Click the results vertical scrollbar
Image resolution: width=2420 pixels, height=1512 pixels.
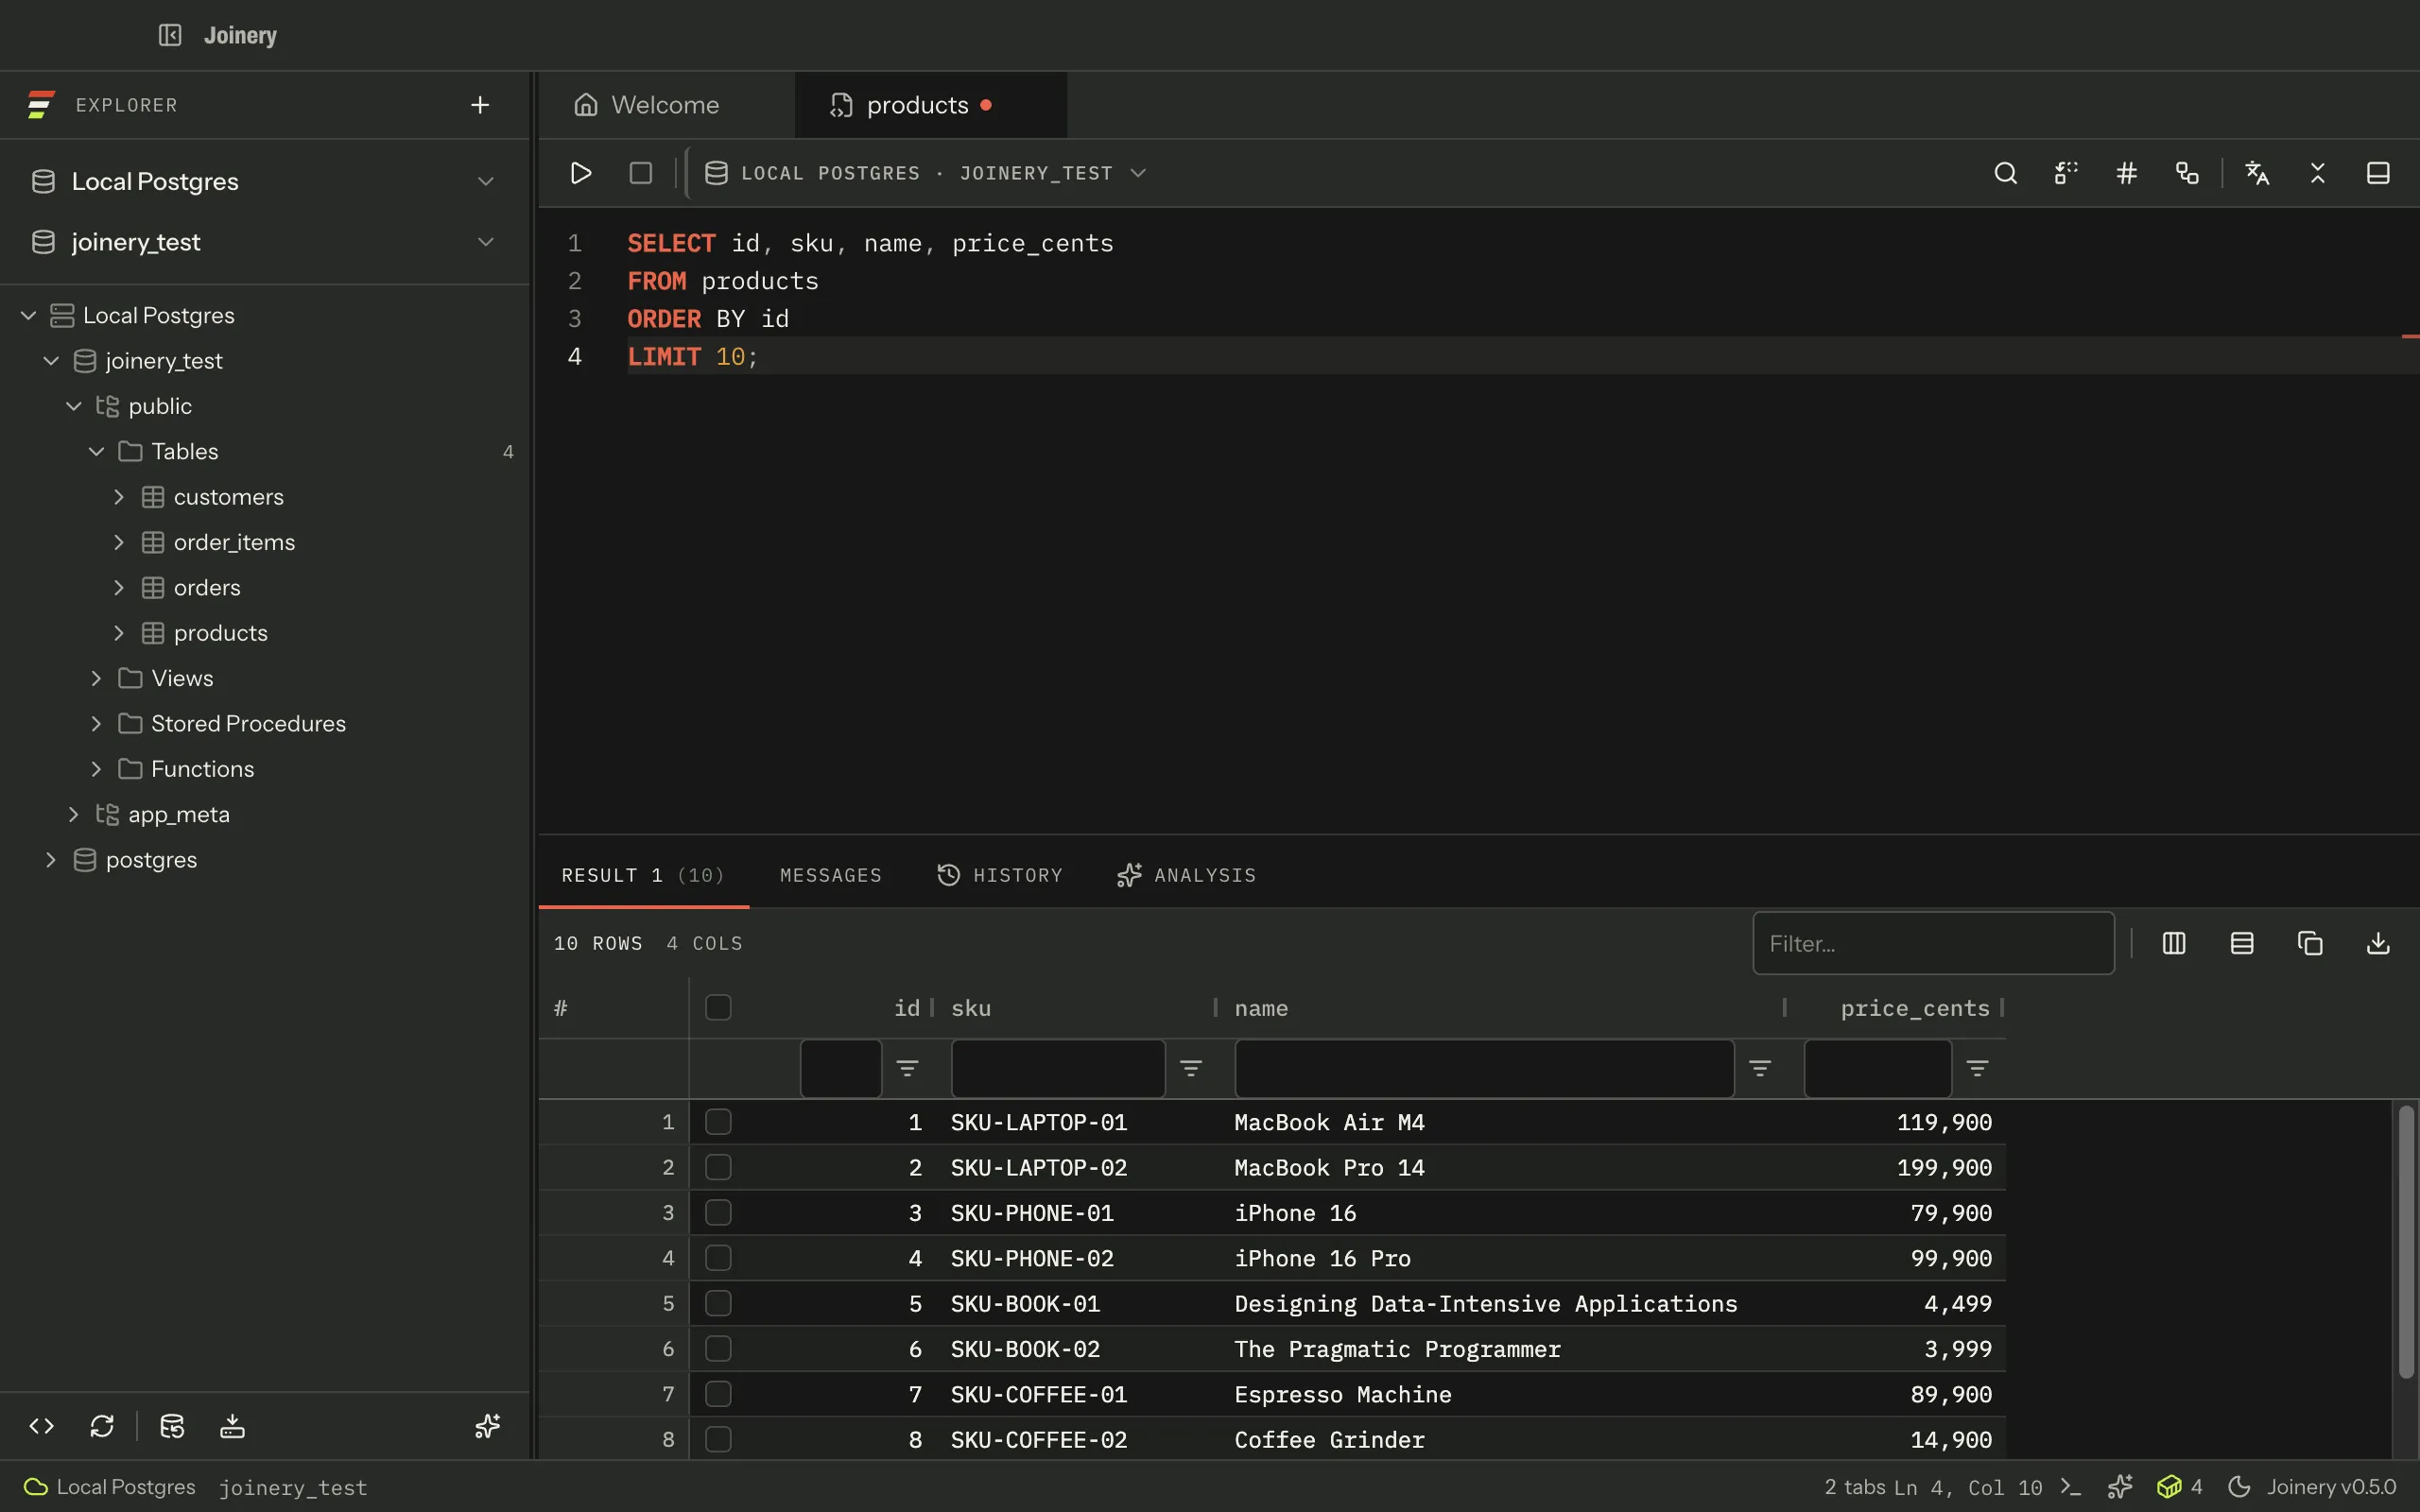point(2406,1241)
